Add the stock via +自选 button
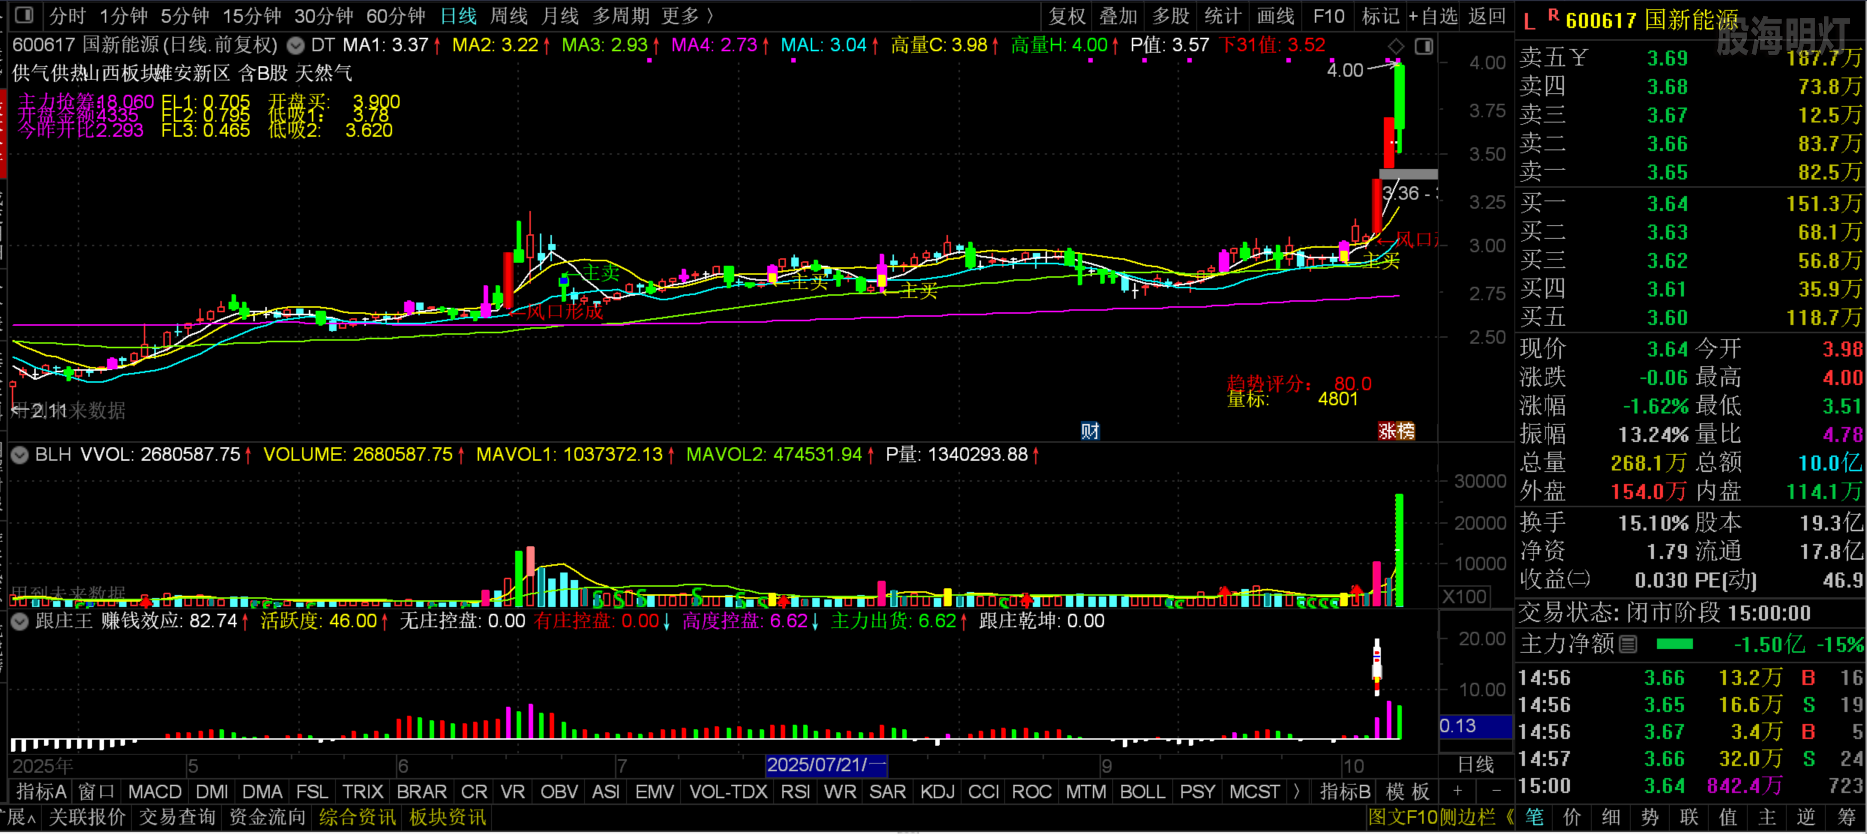This screenshot has width=1867, height=834. click(x=1433, y=16)
